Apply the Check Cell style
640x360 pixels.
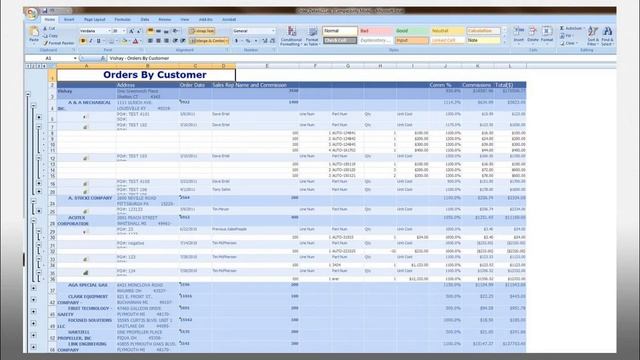[x=340, y=40]
